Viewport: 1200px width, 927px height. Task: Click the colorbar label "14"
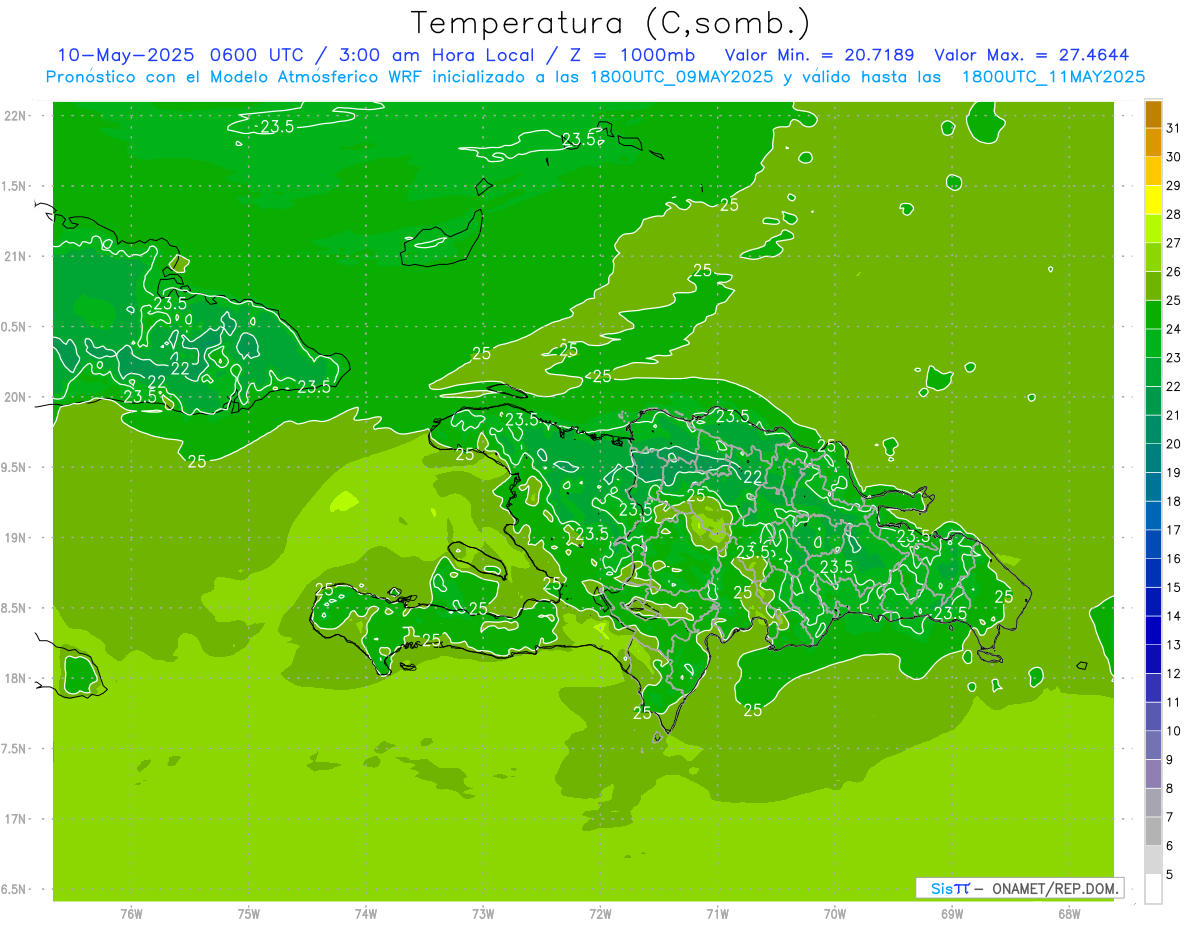point(1173,616)
